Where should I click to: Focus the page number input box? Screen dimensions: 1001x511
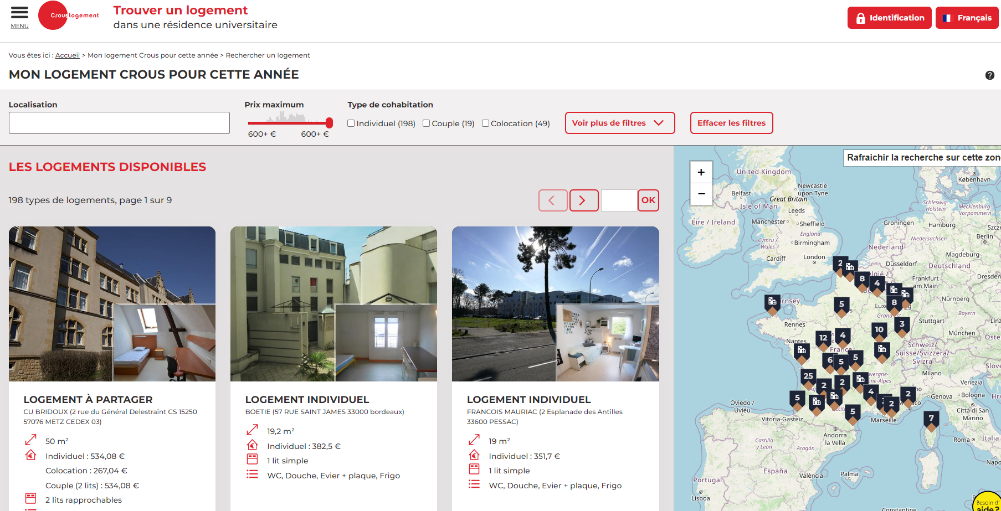pyautogui.click(x=619, y=201)
